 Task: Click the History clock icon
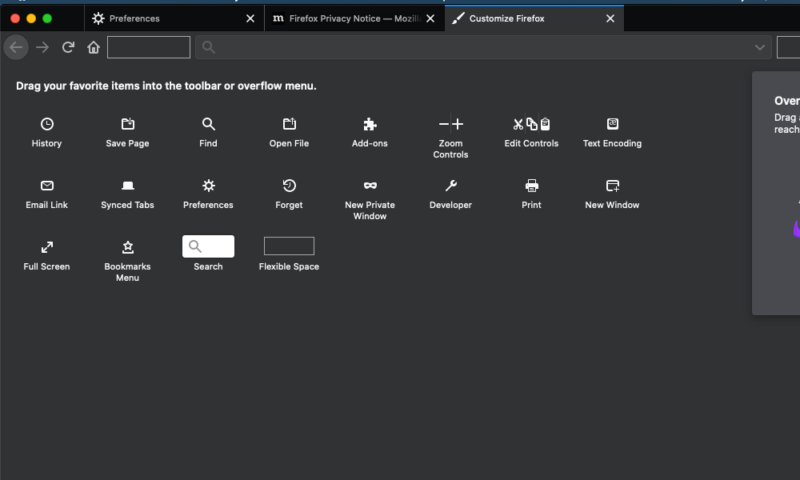click(x=47, y=124)
